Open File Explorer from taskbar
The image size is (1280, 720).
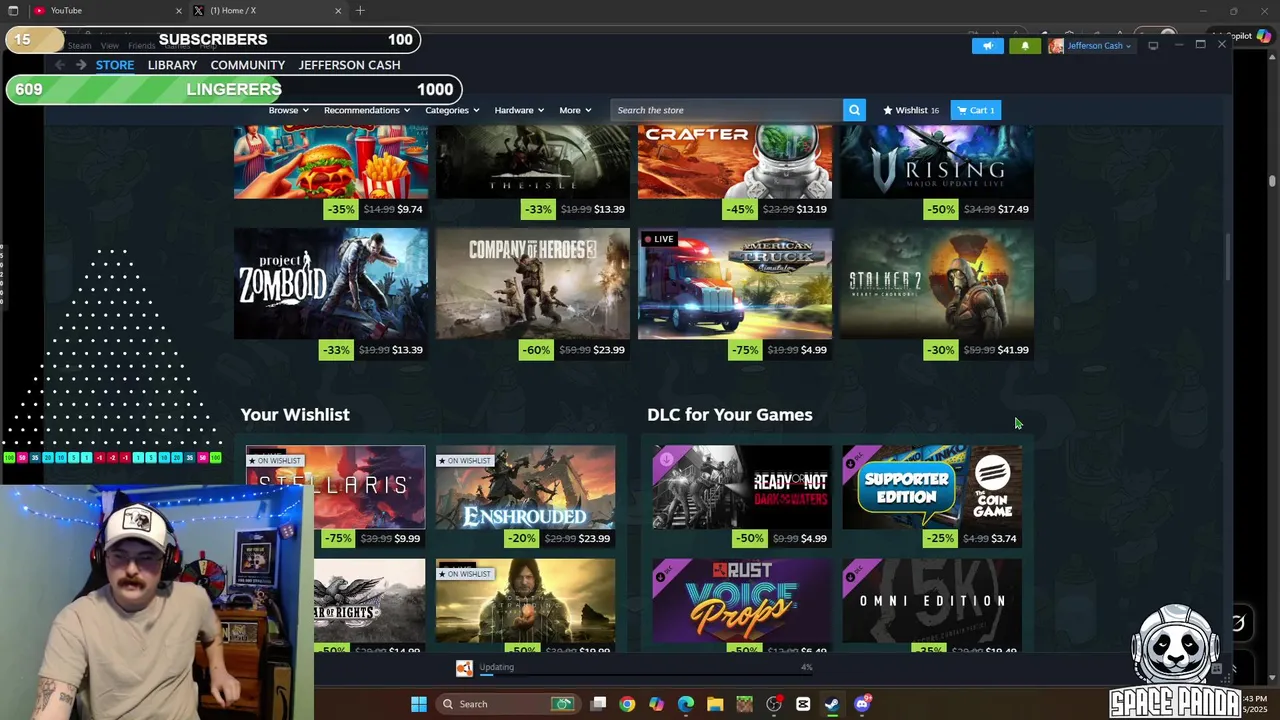coord(715,704)
